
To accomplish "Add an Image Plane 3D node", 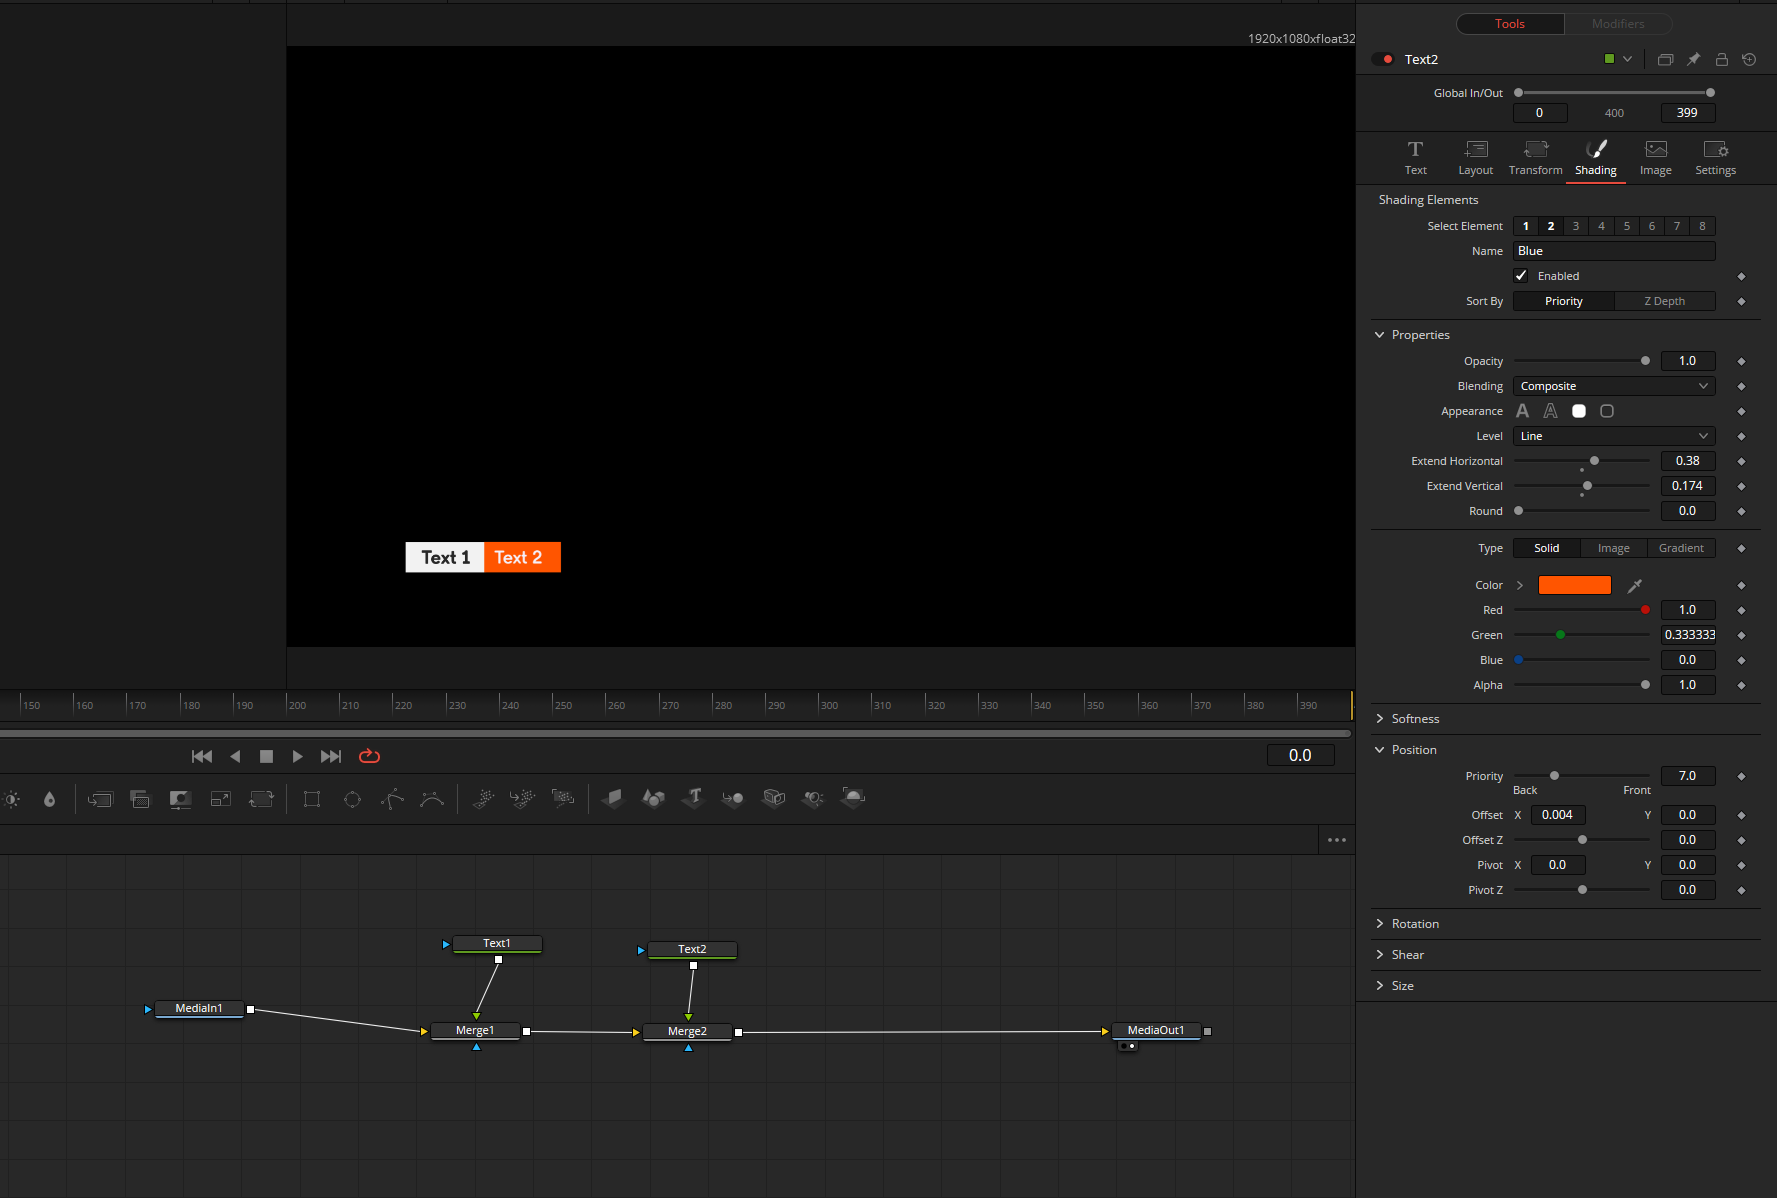I will click(613, 798).
